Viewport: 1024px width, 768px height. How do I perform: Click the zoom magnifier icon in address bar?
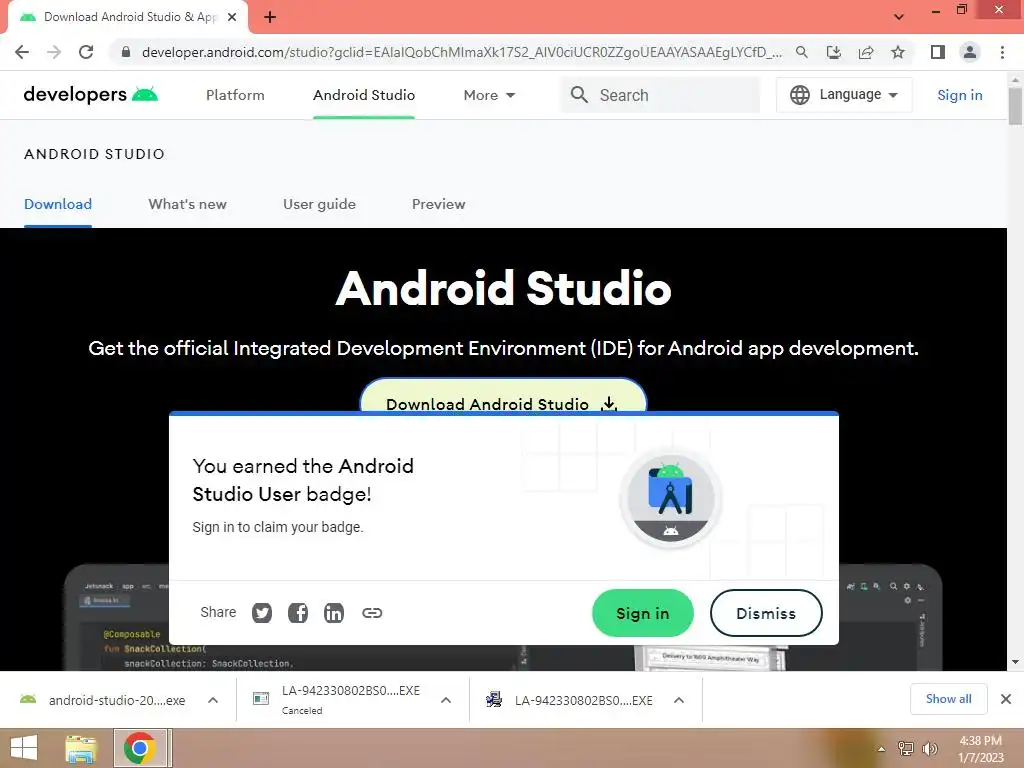[x=801, y=52]
